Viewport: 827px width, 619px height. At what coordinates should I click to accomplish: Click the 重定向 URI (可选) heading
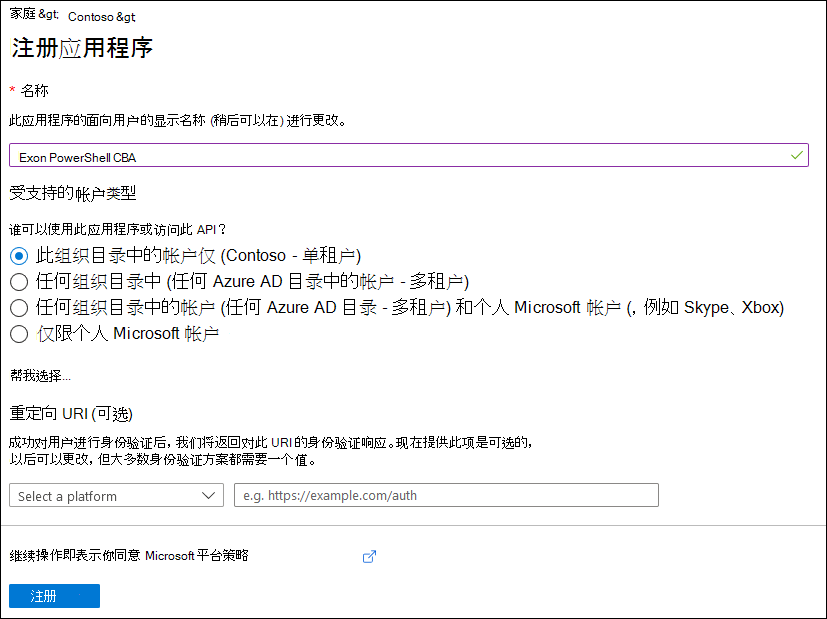click(x=71, y=413)
